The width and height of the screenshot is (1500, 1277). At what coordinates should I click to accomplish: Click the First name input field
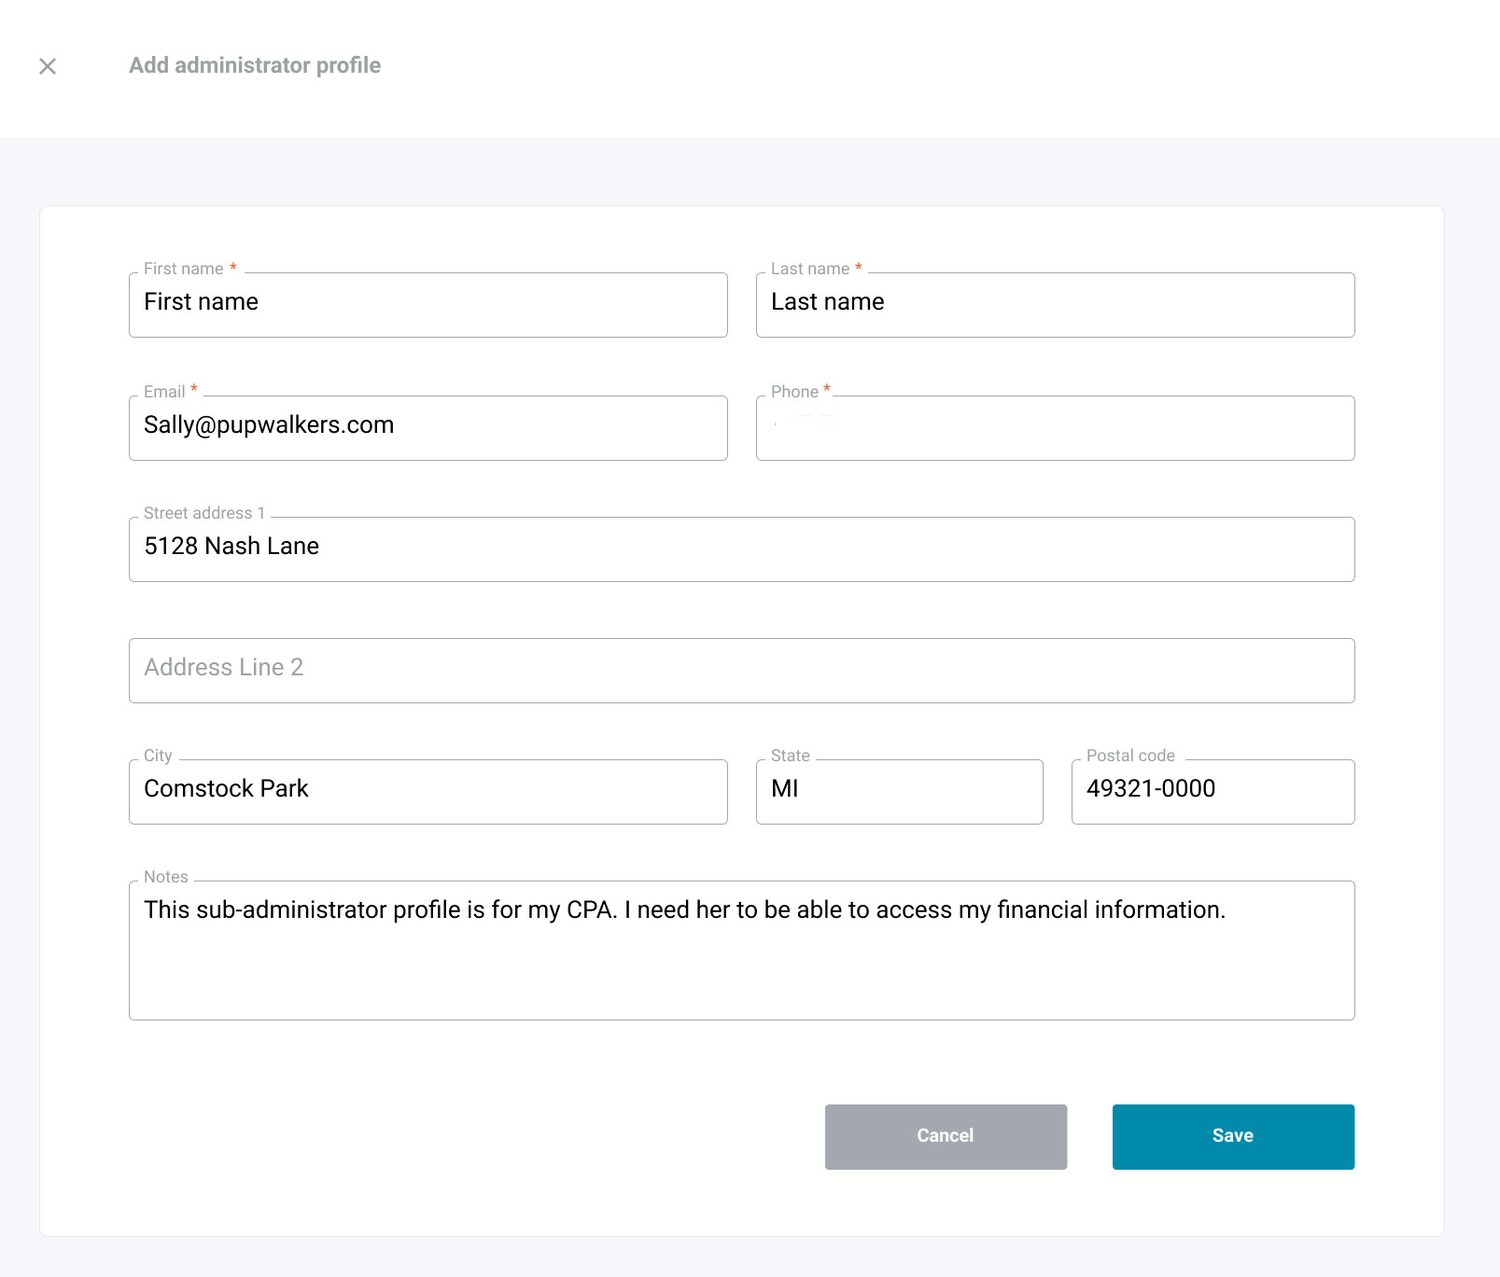(427, 304)
